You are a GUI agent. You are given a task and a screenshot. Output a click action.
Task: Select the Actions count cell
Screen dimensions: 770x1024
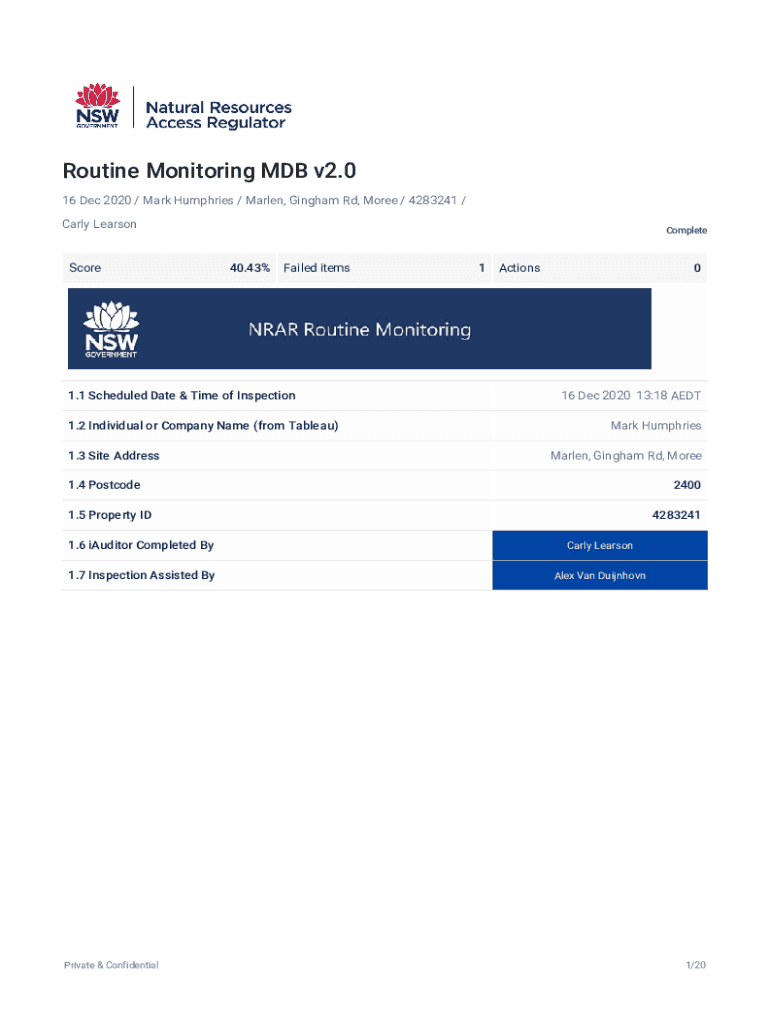[x=599, y=268]
